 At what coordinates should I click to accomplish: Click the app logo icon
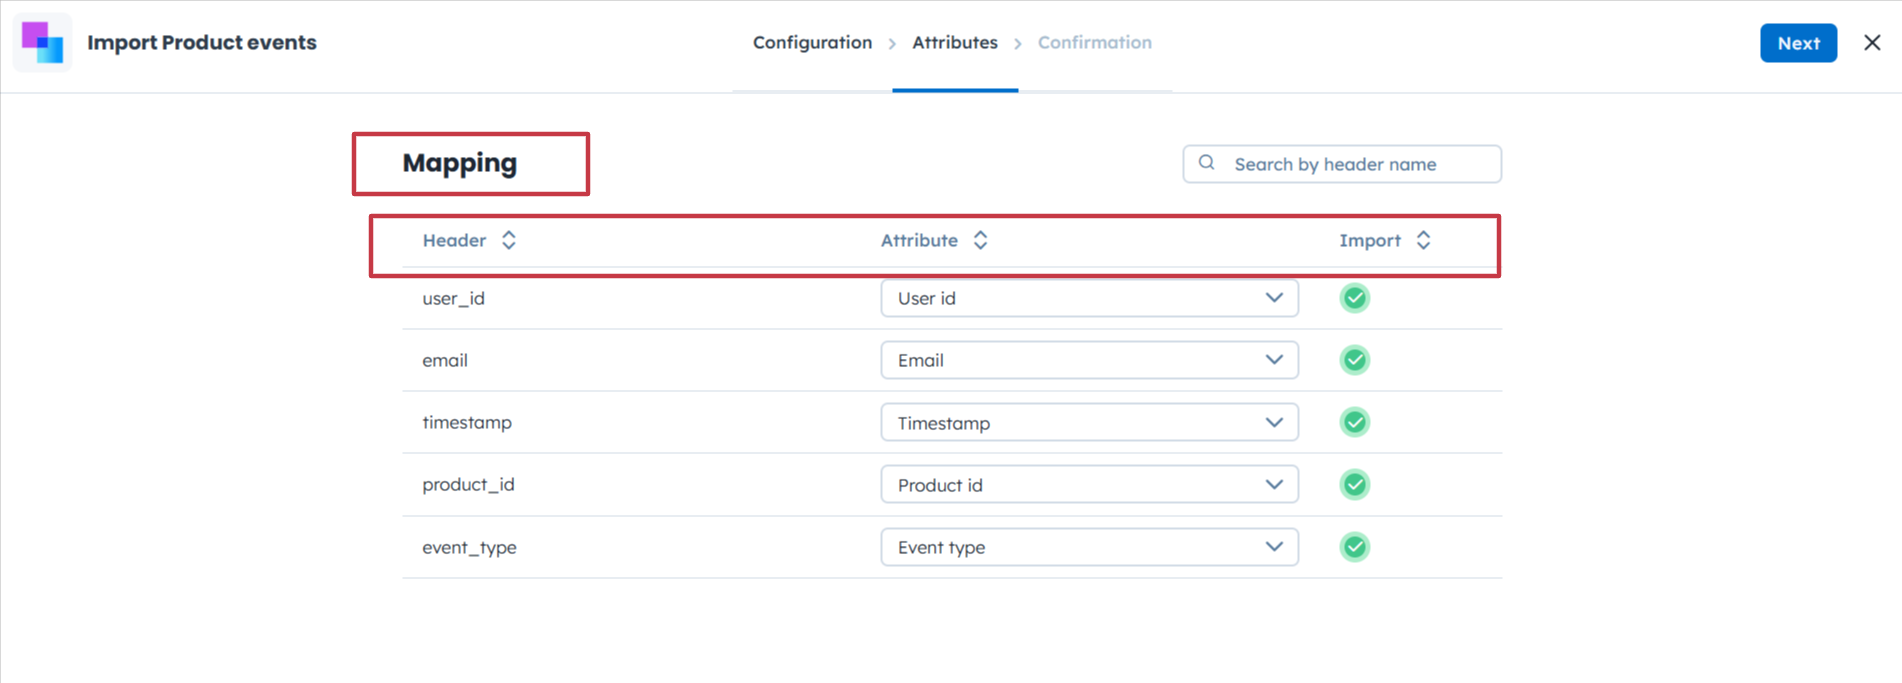(42, 43)
